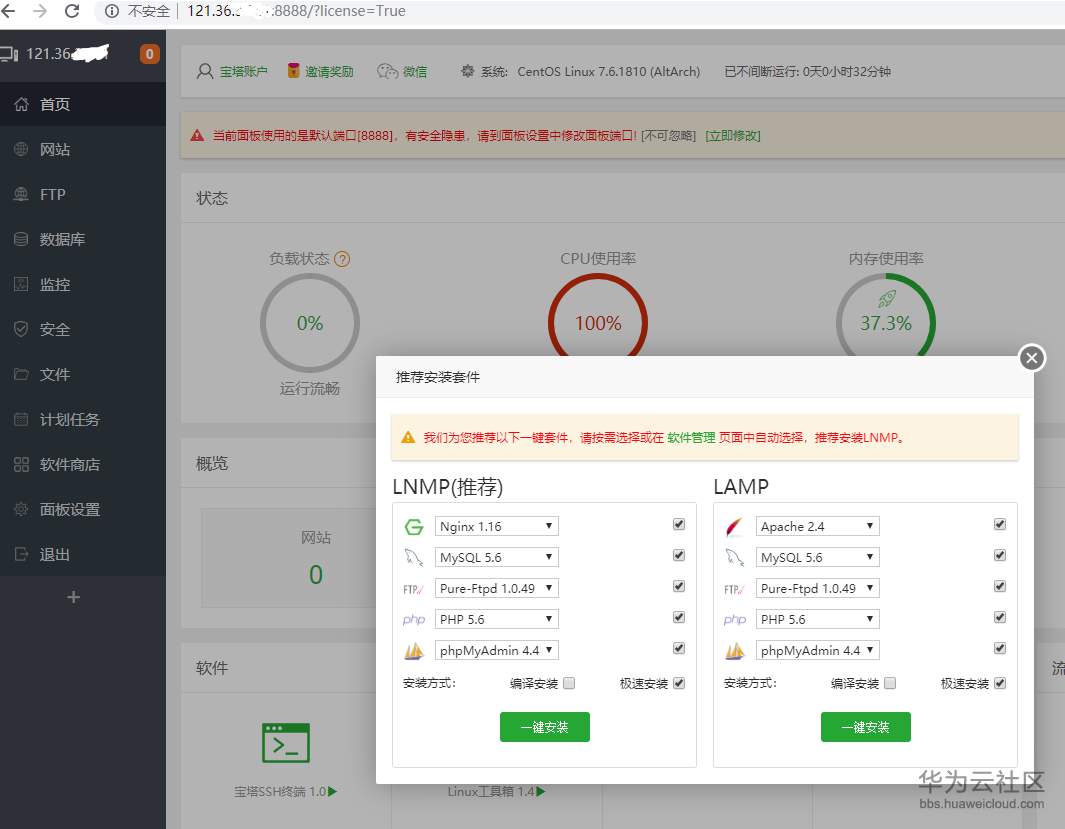Viewport: 1065px width, 829px height.
Task: Open the Nginx 1.16 version dropdown
Action: tap(497, 526)
